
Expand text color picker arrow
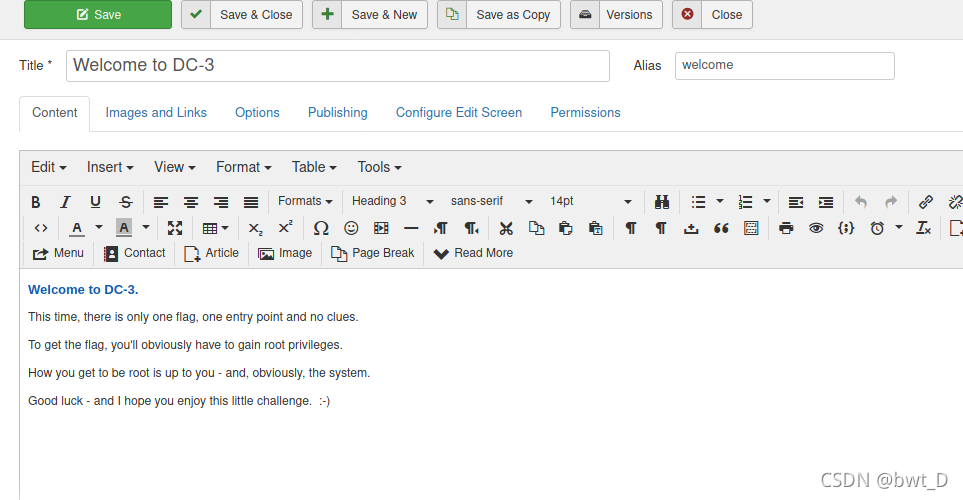pos(99,228)
